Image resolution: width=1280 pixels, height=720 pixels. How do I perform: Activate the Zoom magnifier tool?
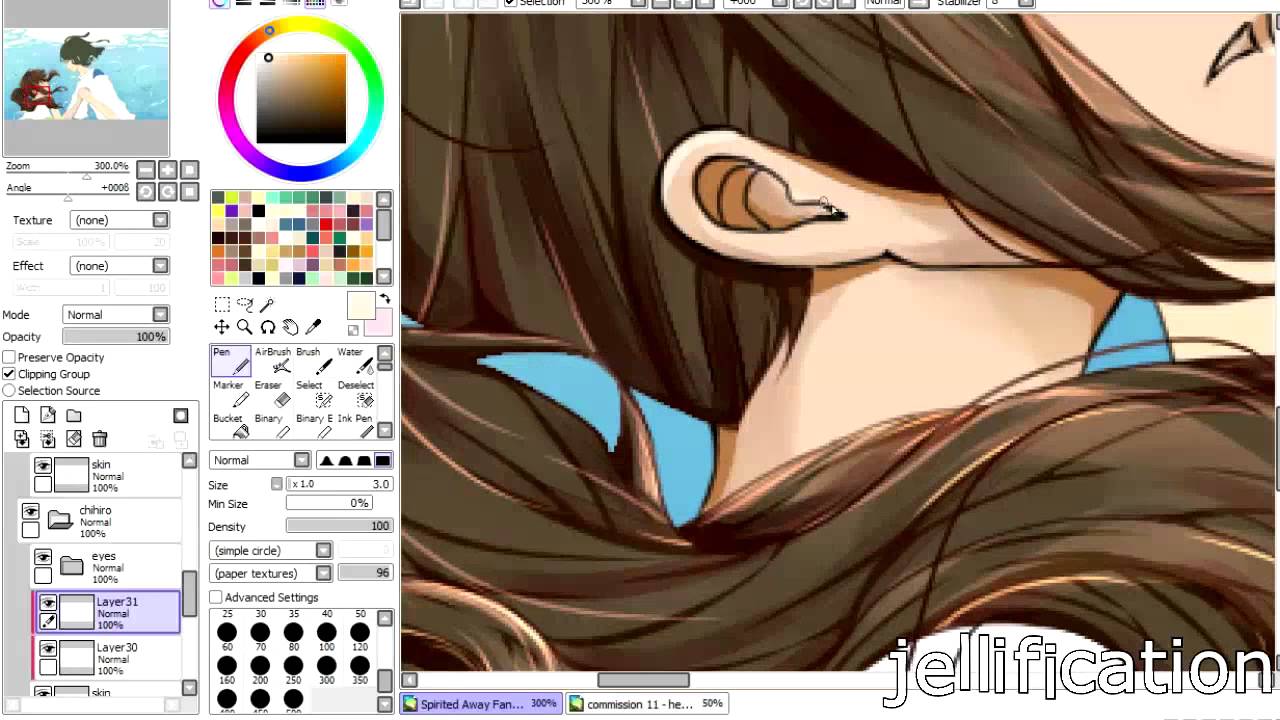tap(245, 327)
